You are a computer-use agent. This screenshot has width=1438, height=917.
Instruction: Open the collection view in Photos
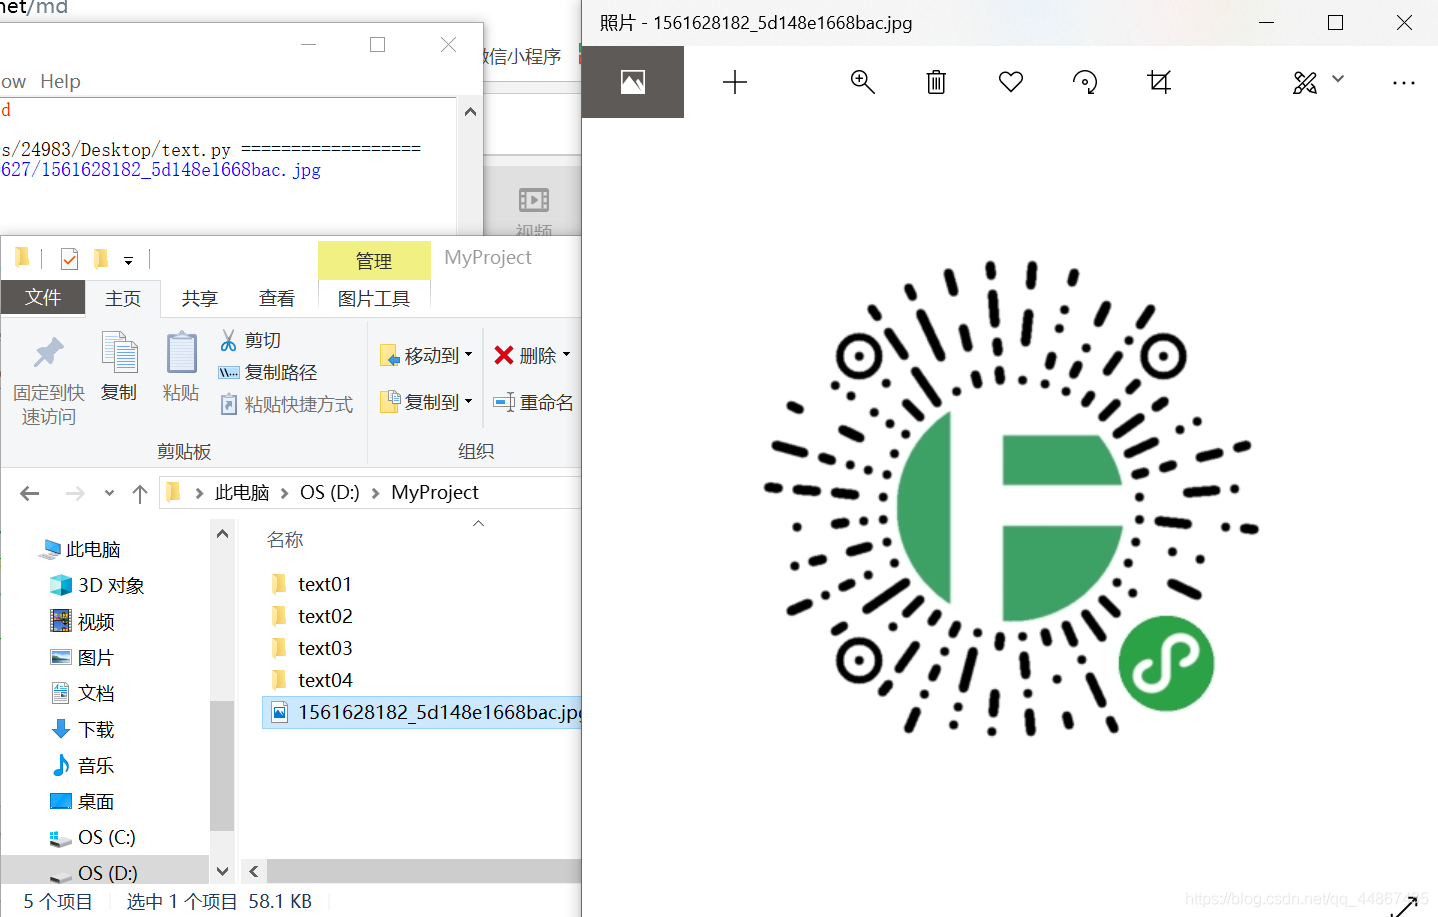[633, 82]
